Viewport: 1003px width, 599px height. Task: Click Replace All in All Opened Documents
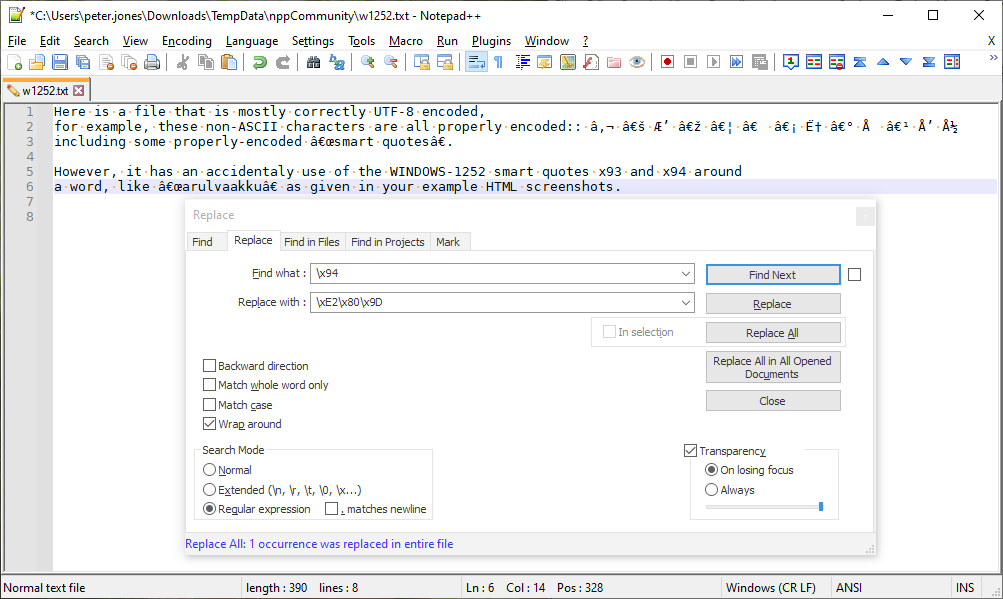(773, 367)
